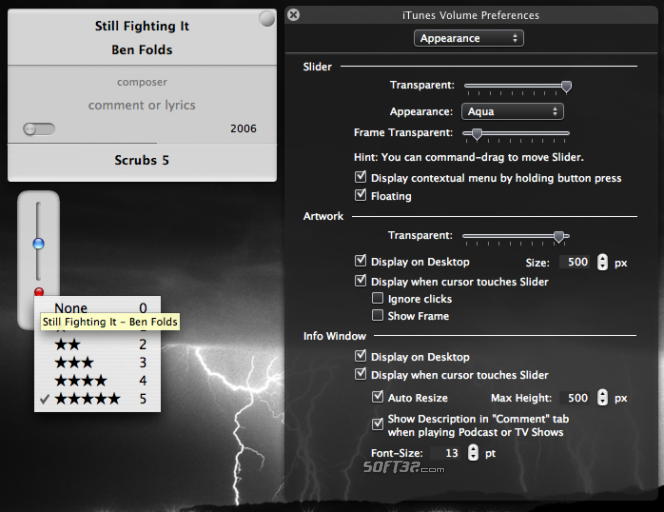Screen dimensions: 664x512
Task: Enable the Ignore clicks checkbox
Action: pos(378,299)
